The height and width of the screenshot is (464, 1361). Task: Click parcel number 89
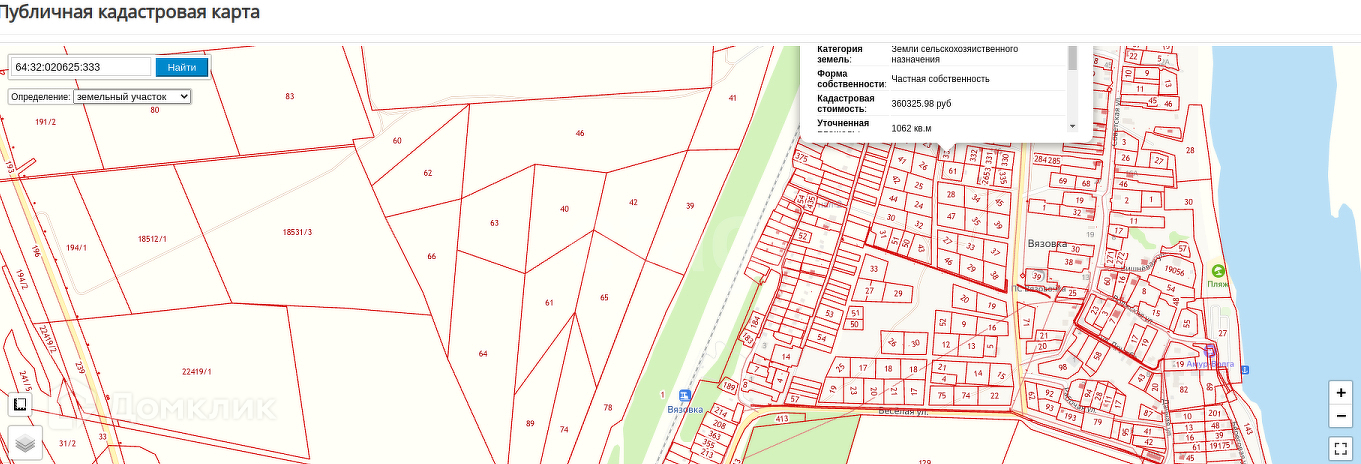click(530, 423)
